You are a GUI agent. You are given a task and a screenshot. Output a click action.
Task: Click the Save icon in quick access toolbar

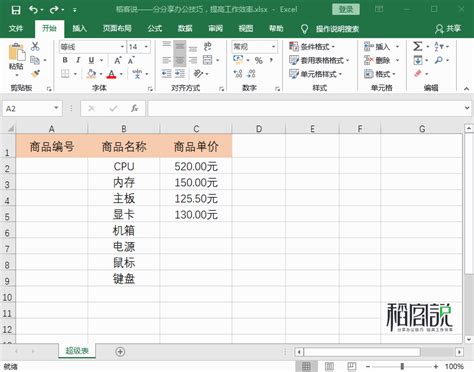[x=16, y=10]
